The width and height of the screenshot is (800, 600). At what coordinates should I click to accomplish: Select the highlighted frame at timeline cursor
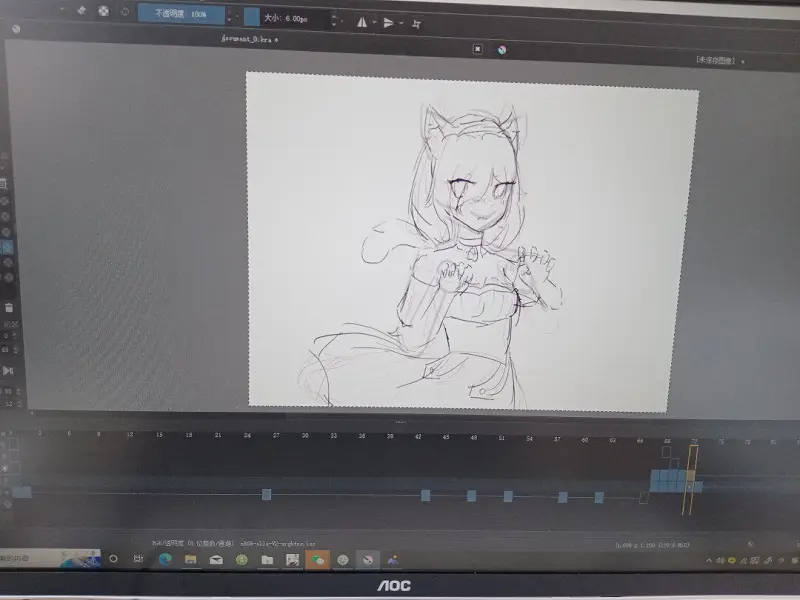click(690, 477)
